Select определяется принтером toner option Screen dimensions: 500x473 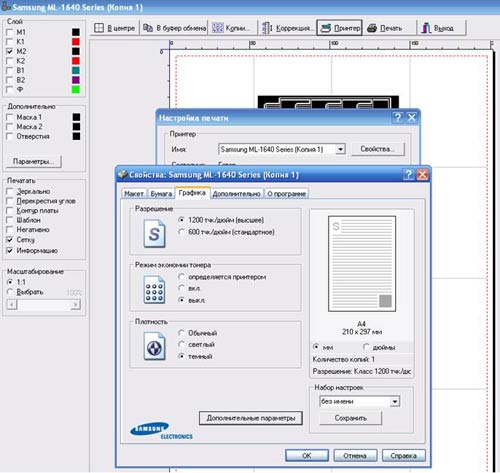pos(181,277)
